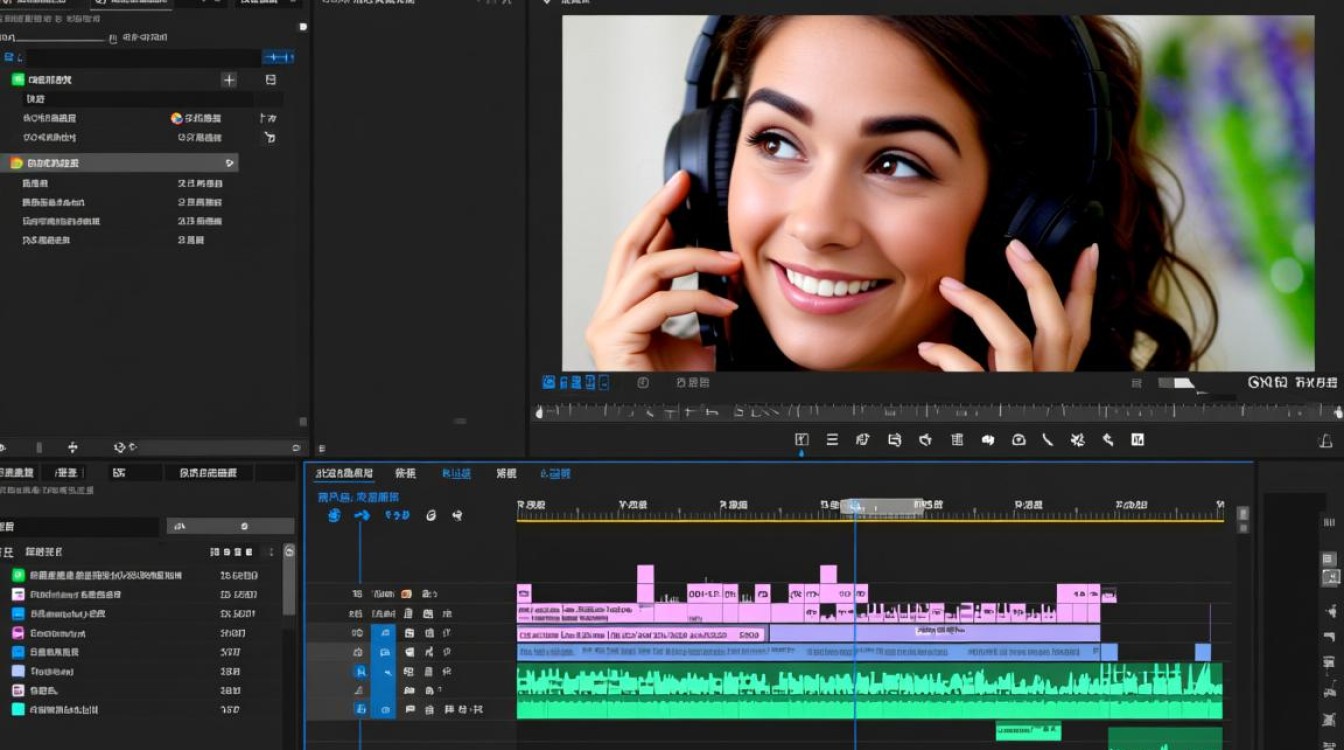Viewport: 1344px width, 750px height.
Task: Toggle the blue circular button on the upper green audio track
Action: coord(360,672)
